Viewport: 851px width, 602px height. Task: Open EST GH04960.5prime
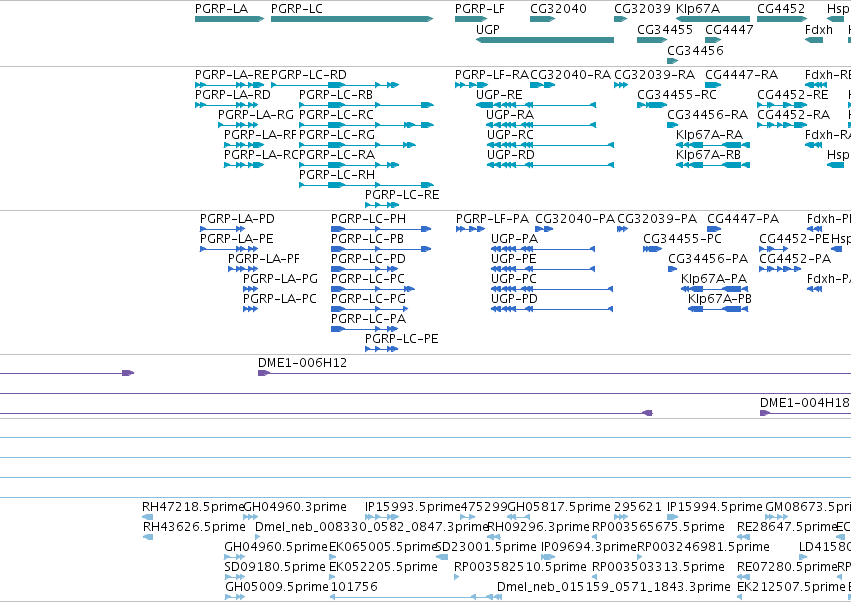click(x=234, y=557)
